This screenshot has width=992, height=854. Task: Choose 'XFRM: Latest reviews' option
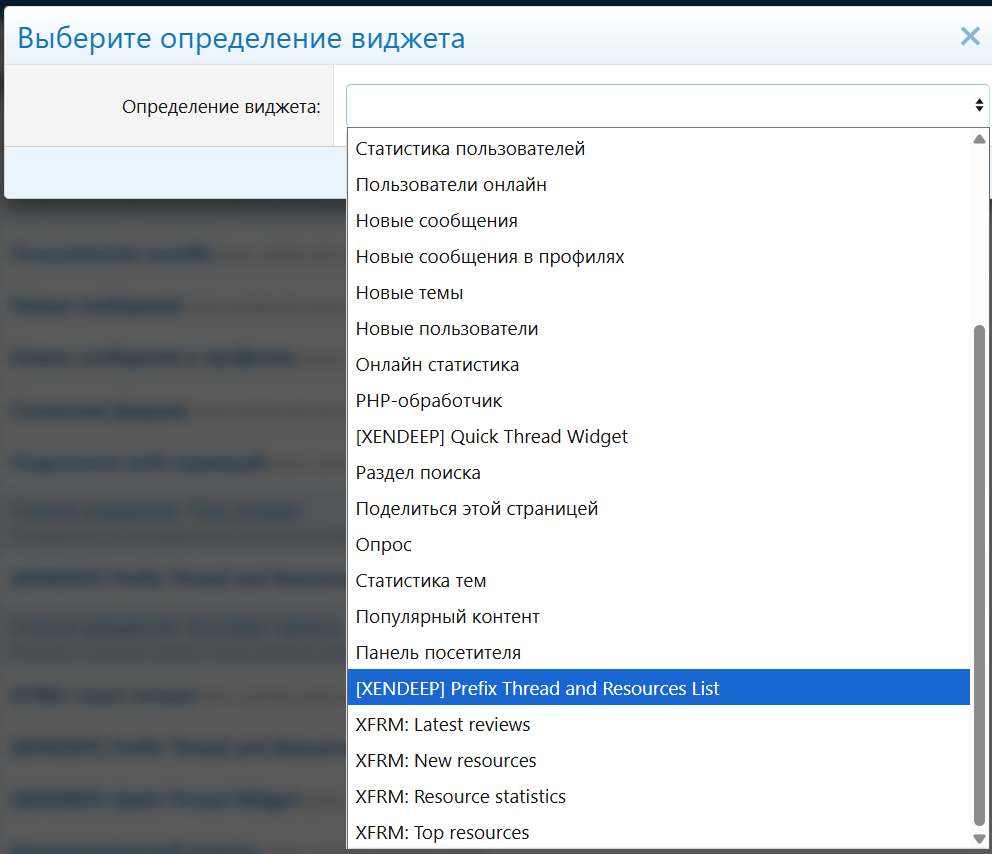pos(443,725)
